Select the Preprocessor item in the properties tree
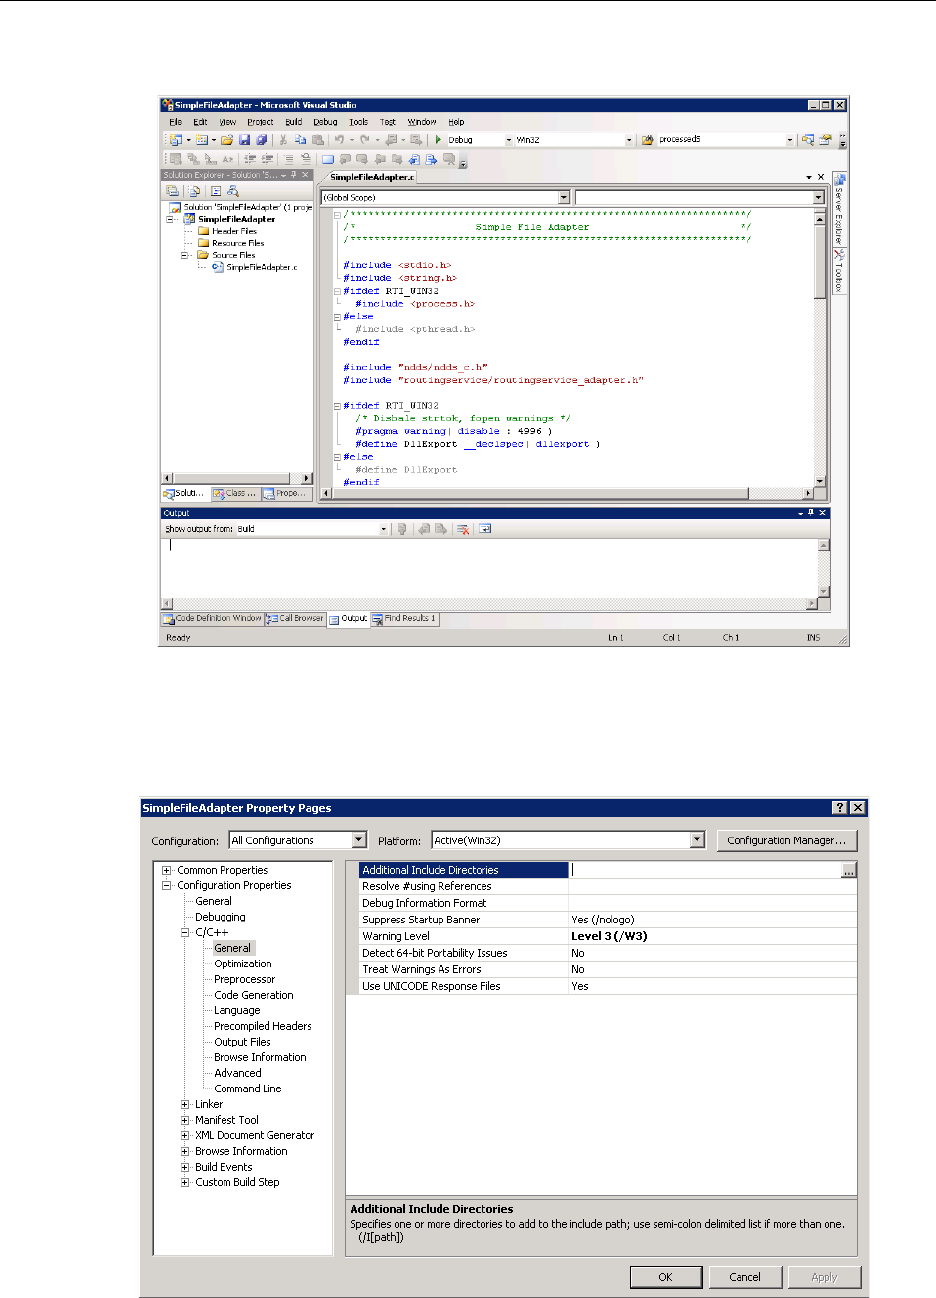 click(245, 979)
